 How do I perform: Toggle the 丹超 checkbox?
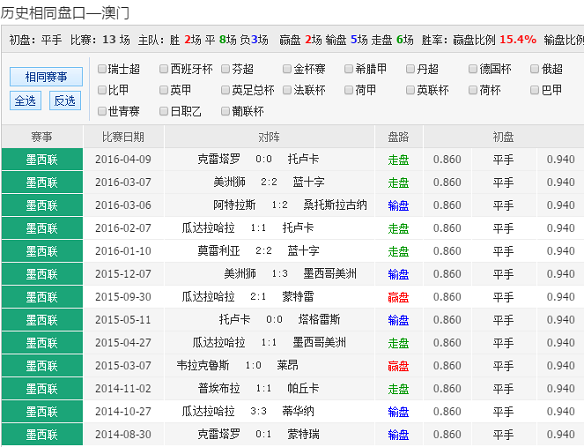410,69
